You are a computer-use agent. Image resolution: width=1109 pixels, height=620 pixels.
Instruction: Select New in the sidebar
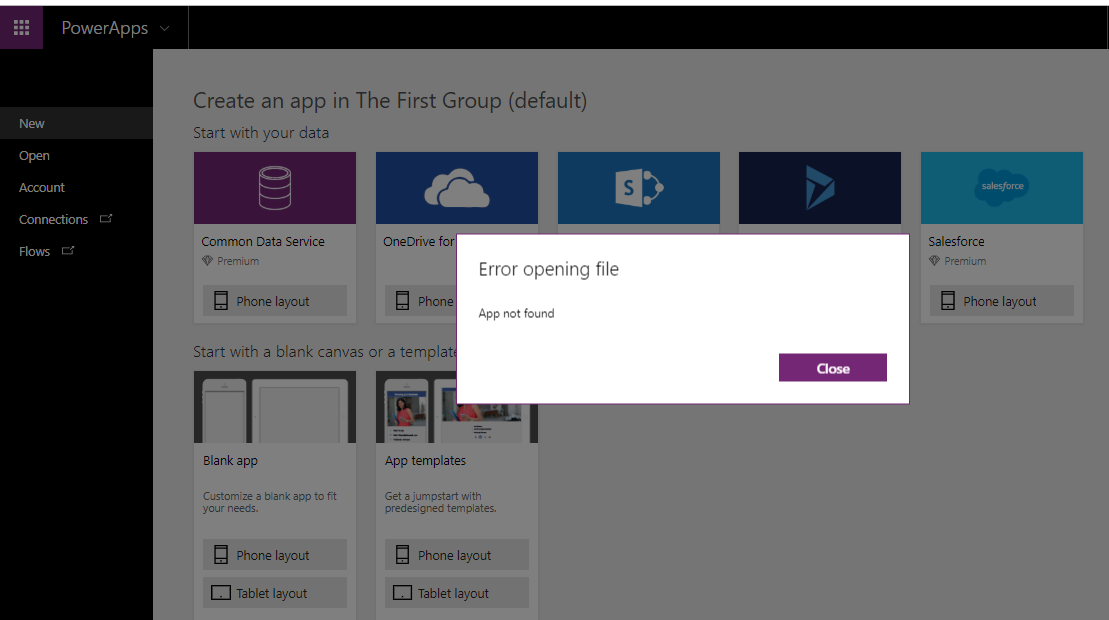[x=76, y=123]
